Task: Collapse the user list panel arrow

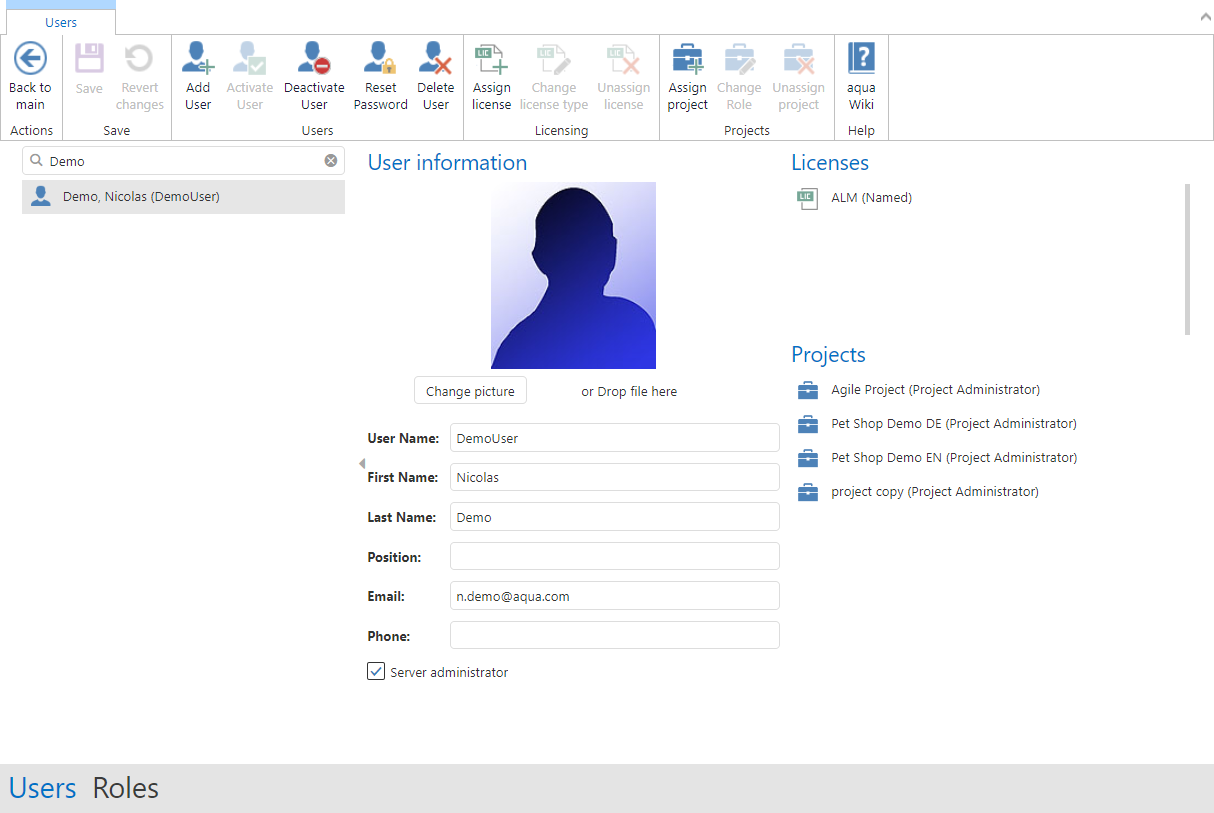Action: [361, 463]
